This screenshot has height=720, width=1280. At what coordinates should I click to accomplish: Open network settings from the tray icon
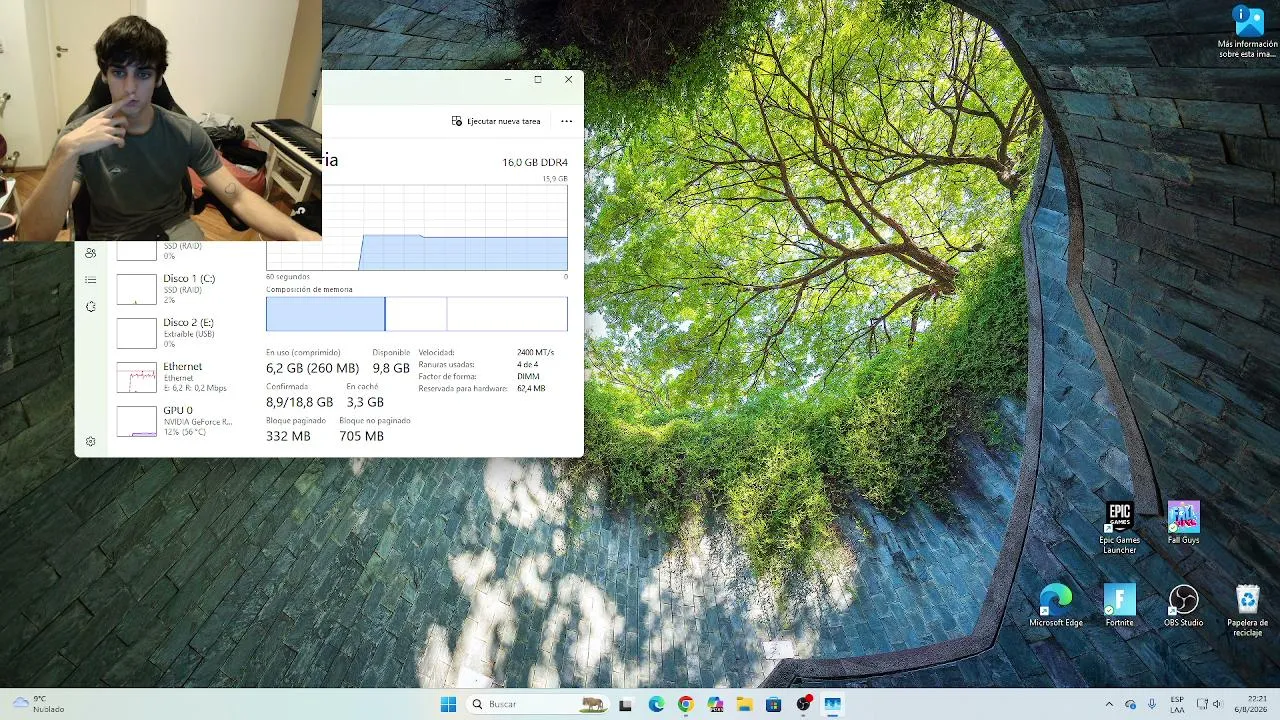(x=1202, y=704)
